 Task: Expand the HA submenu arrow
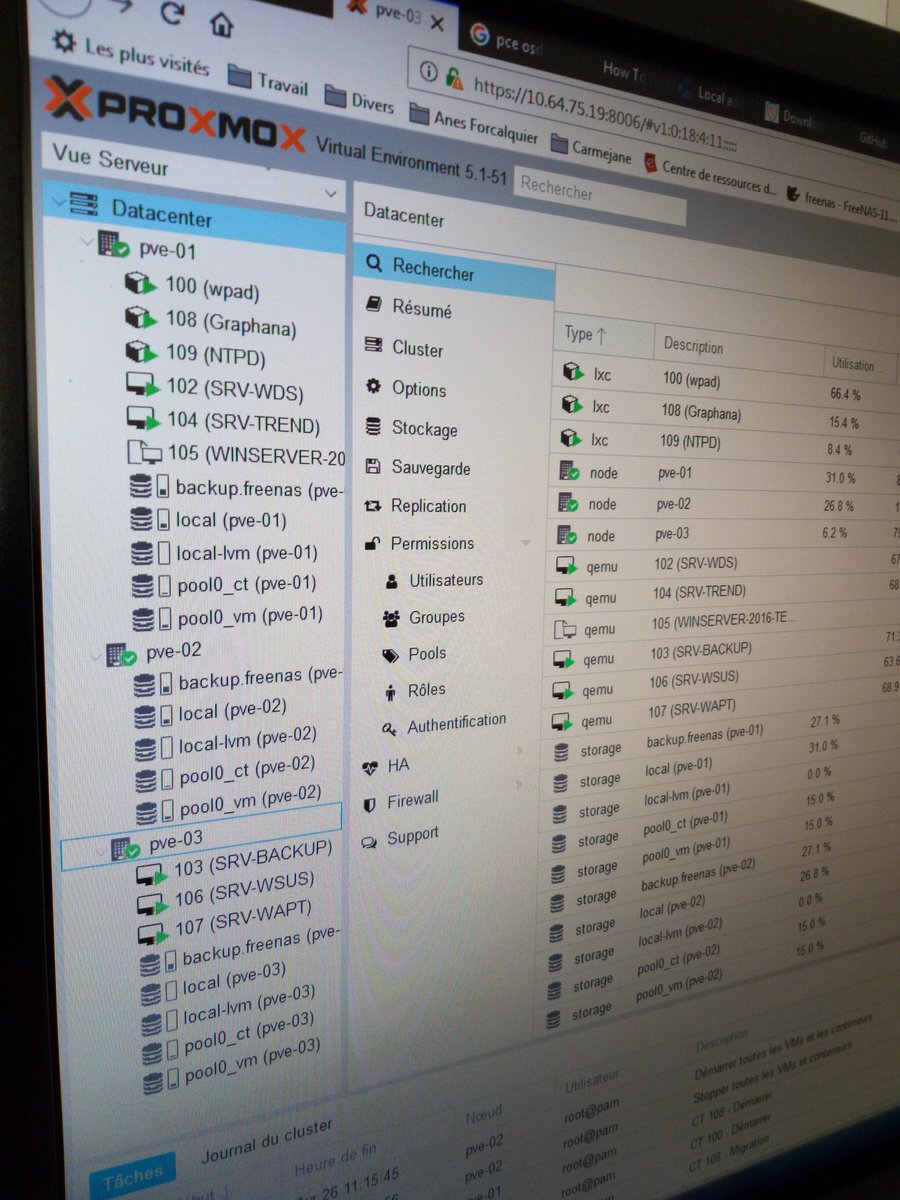(519, 749)
